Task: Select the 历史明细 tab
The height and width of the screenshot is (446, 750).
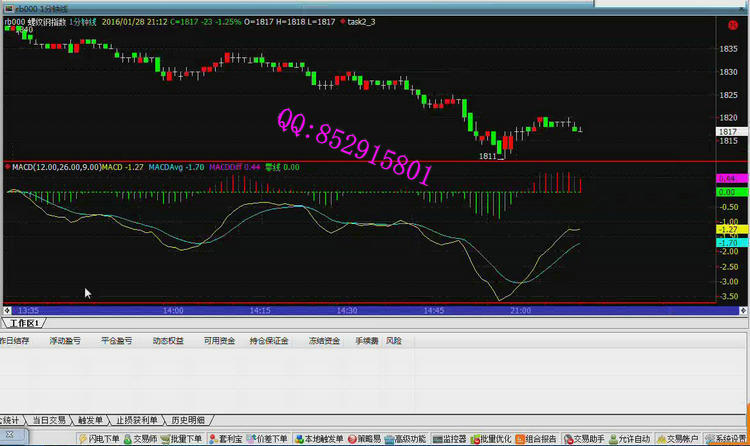Action: pyautogui.click(x=188, y=419)
